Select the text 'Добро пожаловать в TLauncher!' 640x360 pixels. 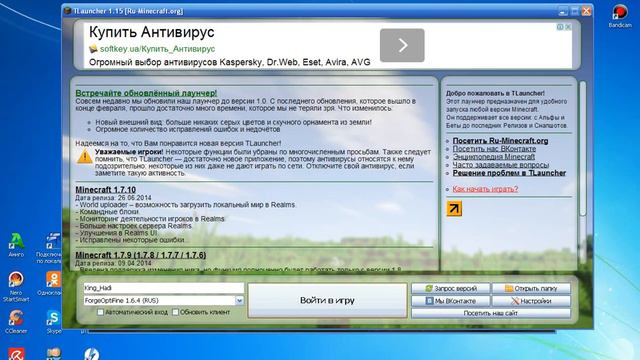[x=495, y=93]
